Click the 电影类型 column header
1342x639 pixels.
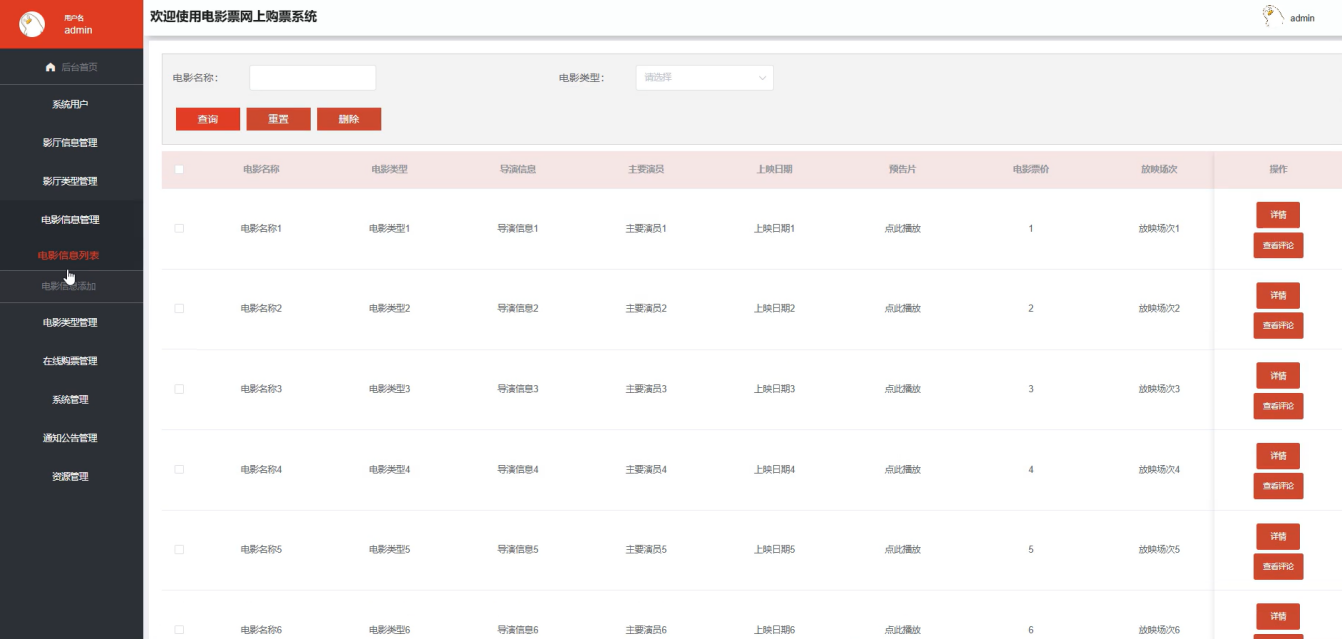point(389,170)
